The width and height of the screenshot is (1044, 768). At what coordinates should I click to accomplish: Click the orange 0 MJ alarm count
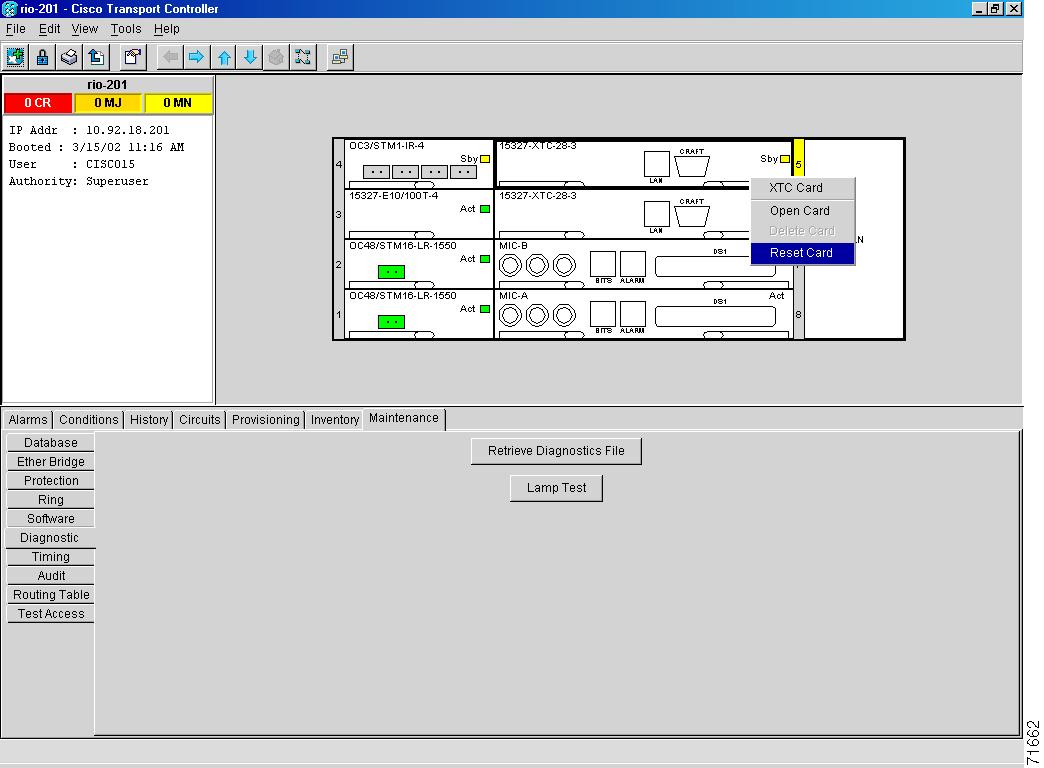tap(108, 103)
